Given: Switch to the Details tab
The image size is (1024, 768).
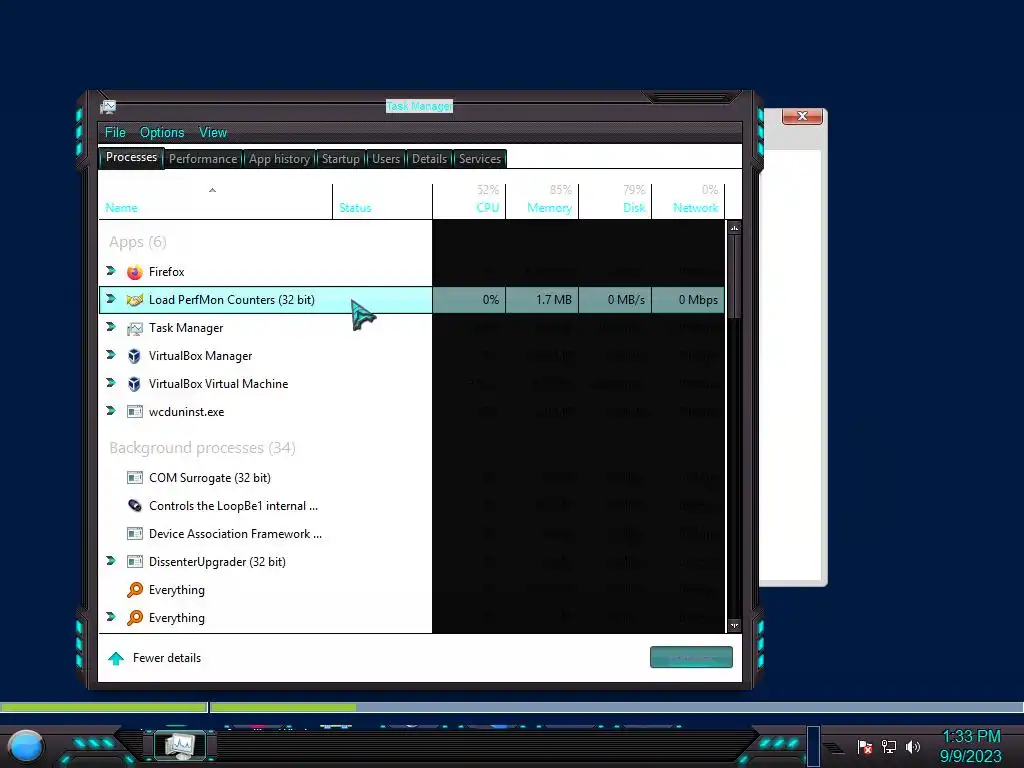Looking at the screenshot, I should (x=430, y=159).
